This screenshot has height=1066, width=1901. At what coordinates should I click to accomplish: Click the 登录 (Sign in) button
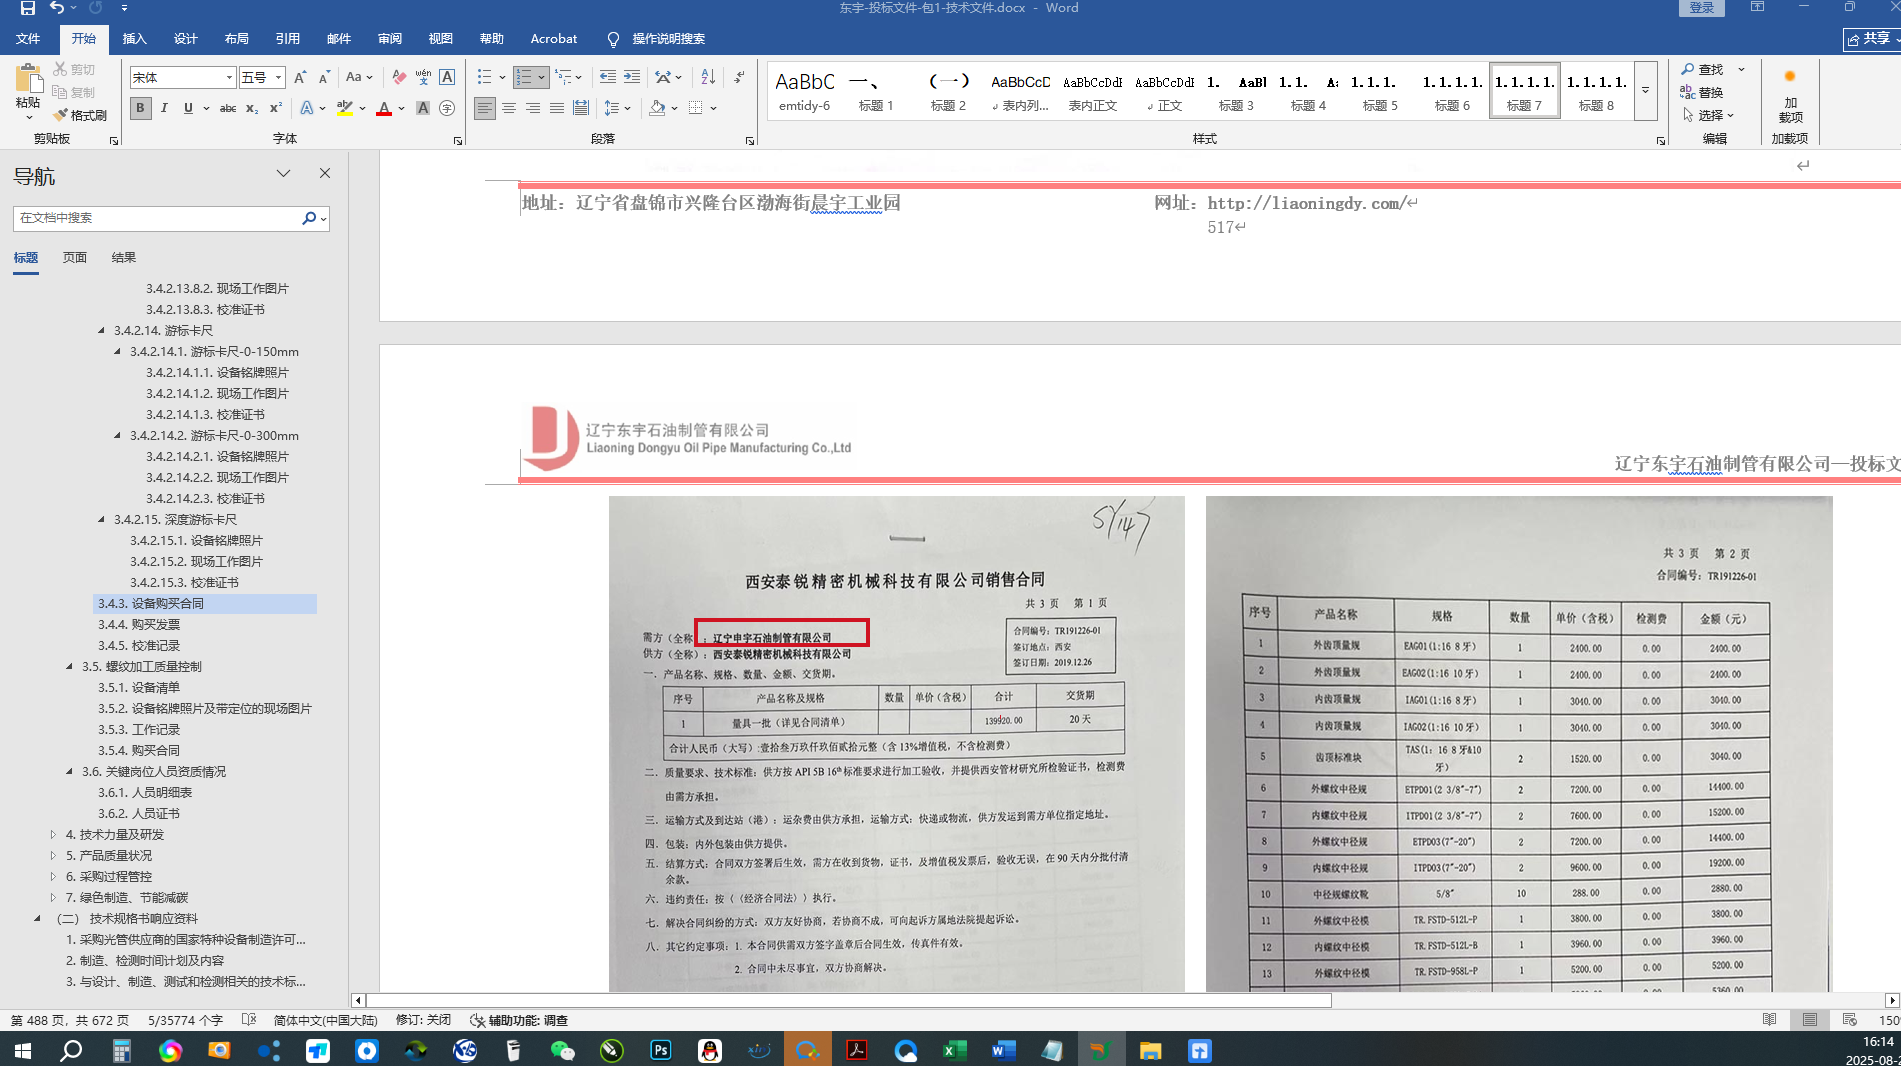(1702, 8)
